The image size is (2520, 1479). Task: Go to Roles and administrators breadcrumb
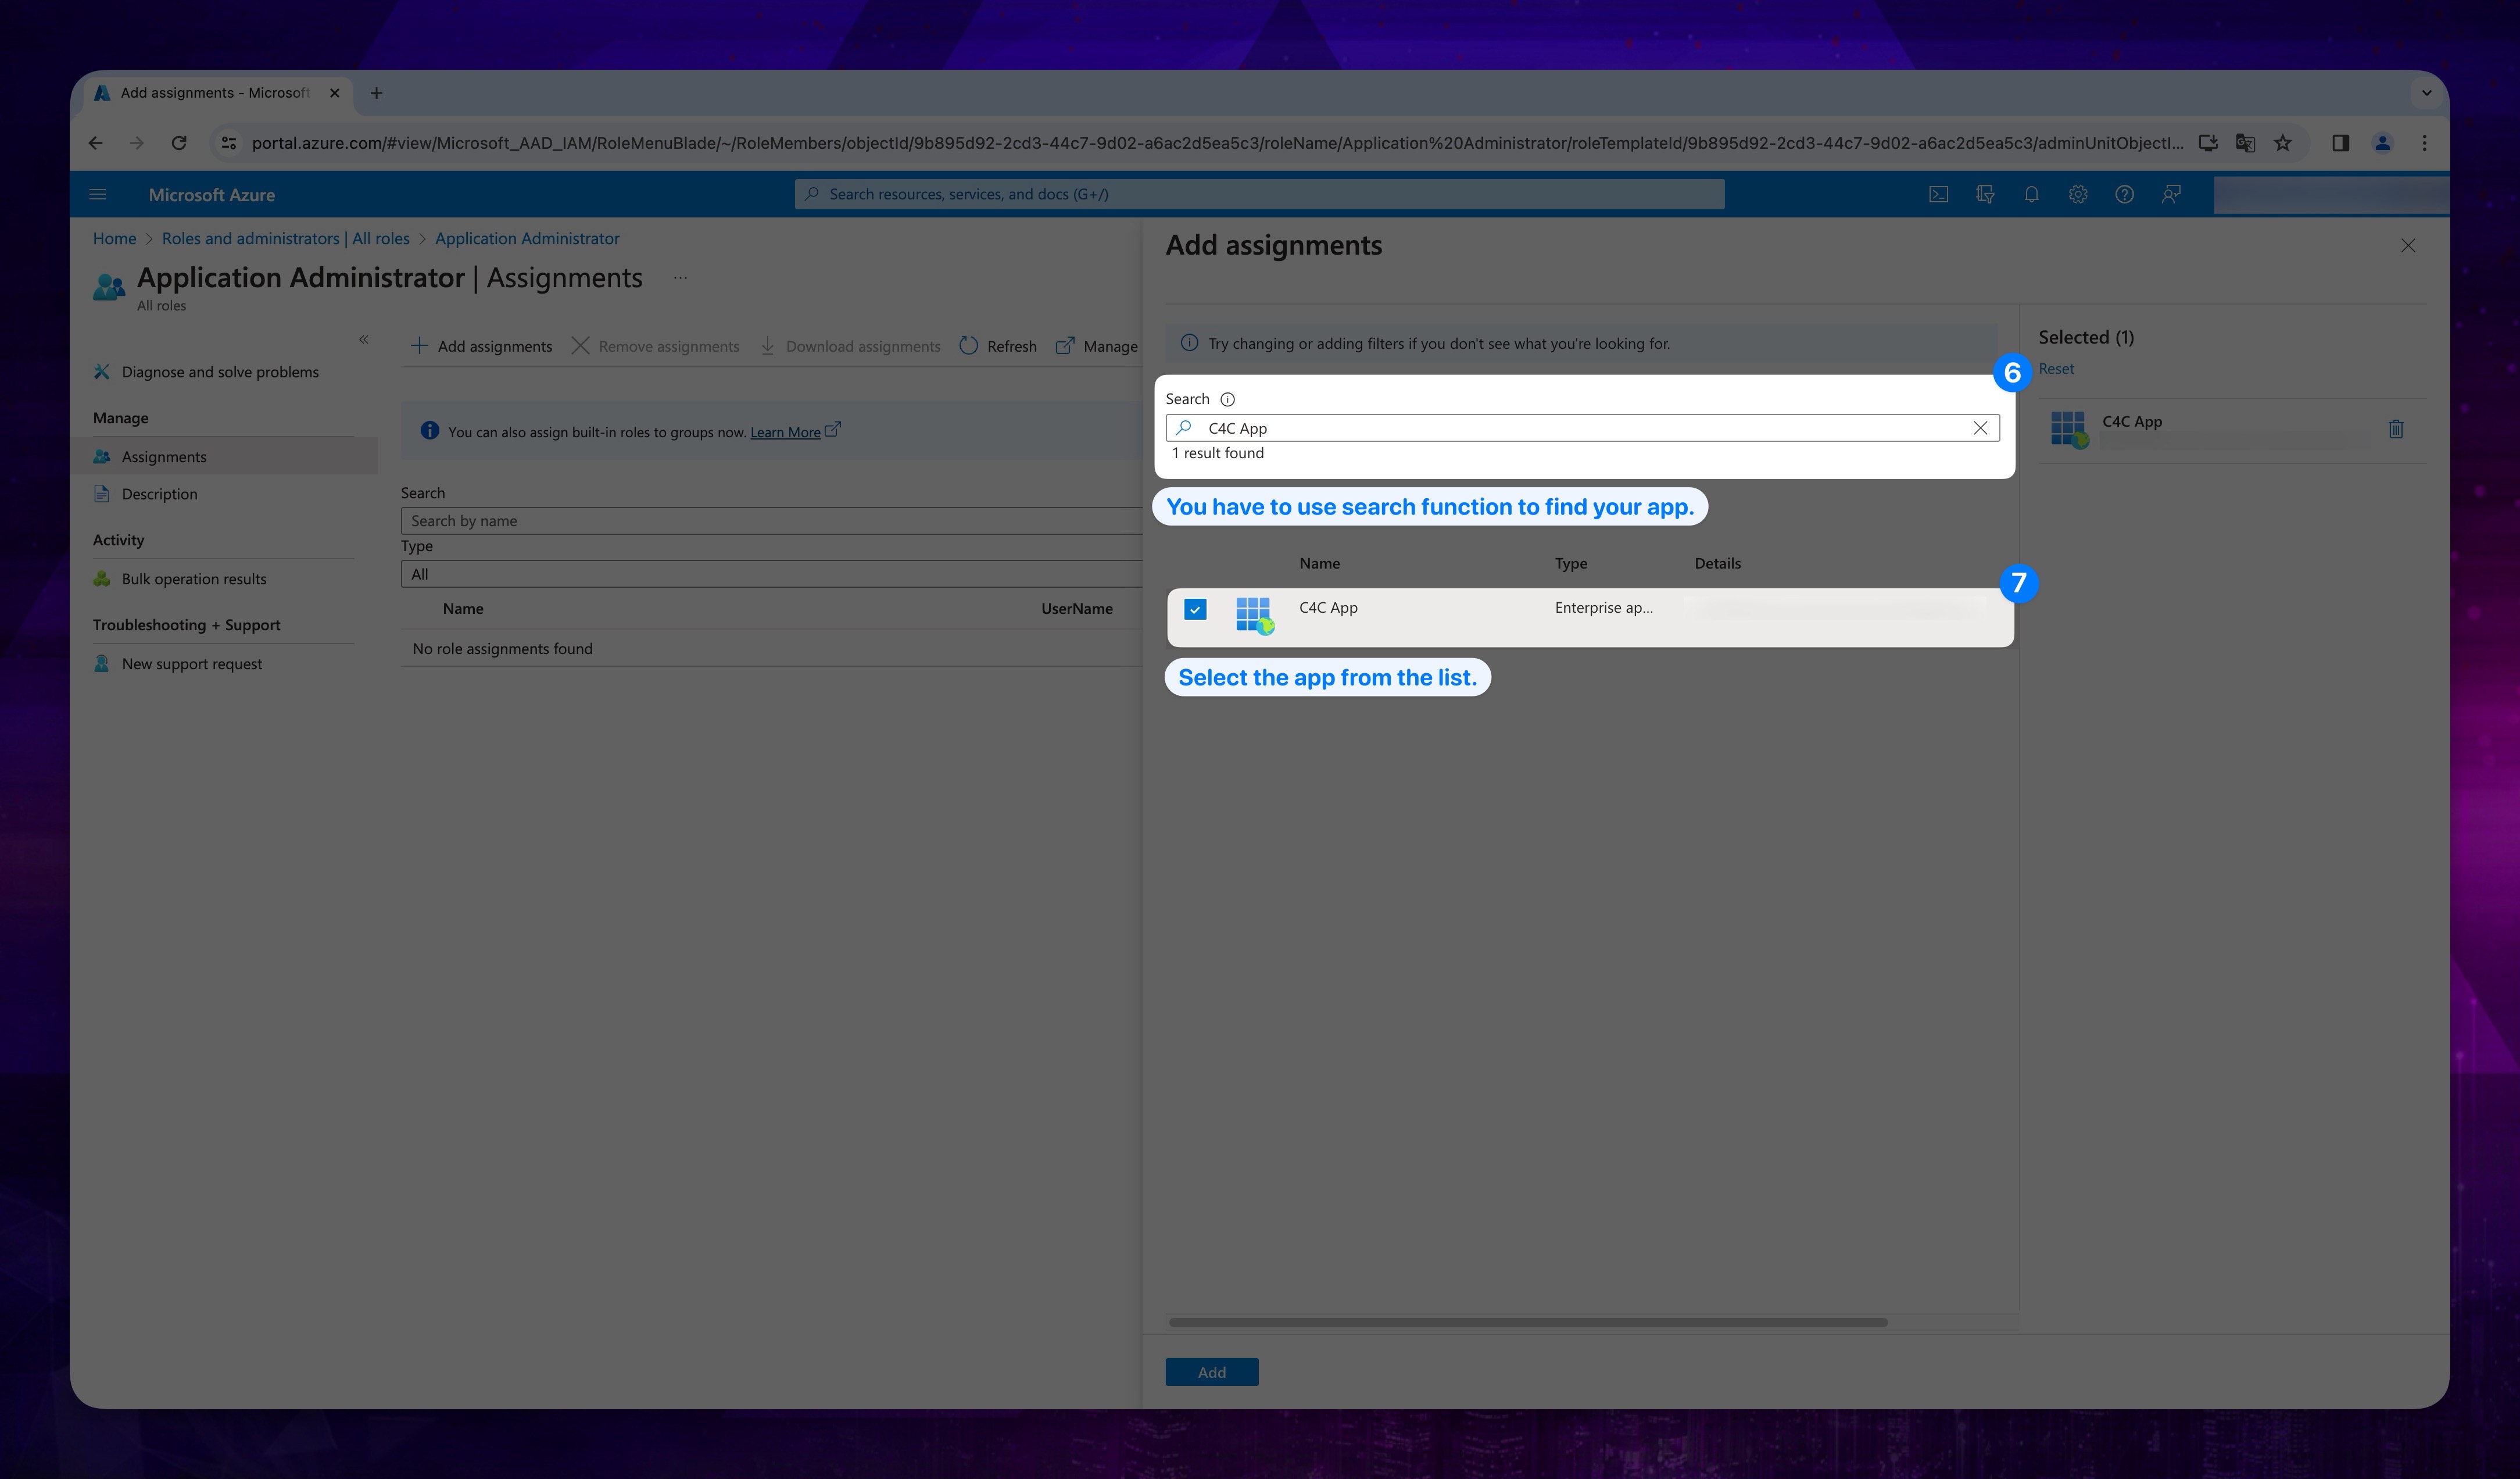point(286,238)
